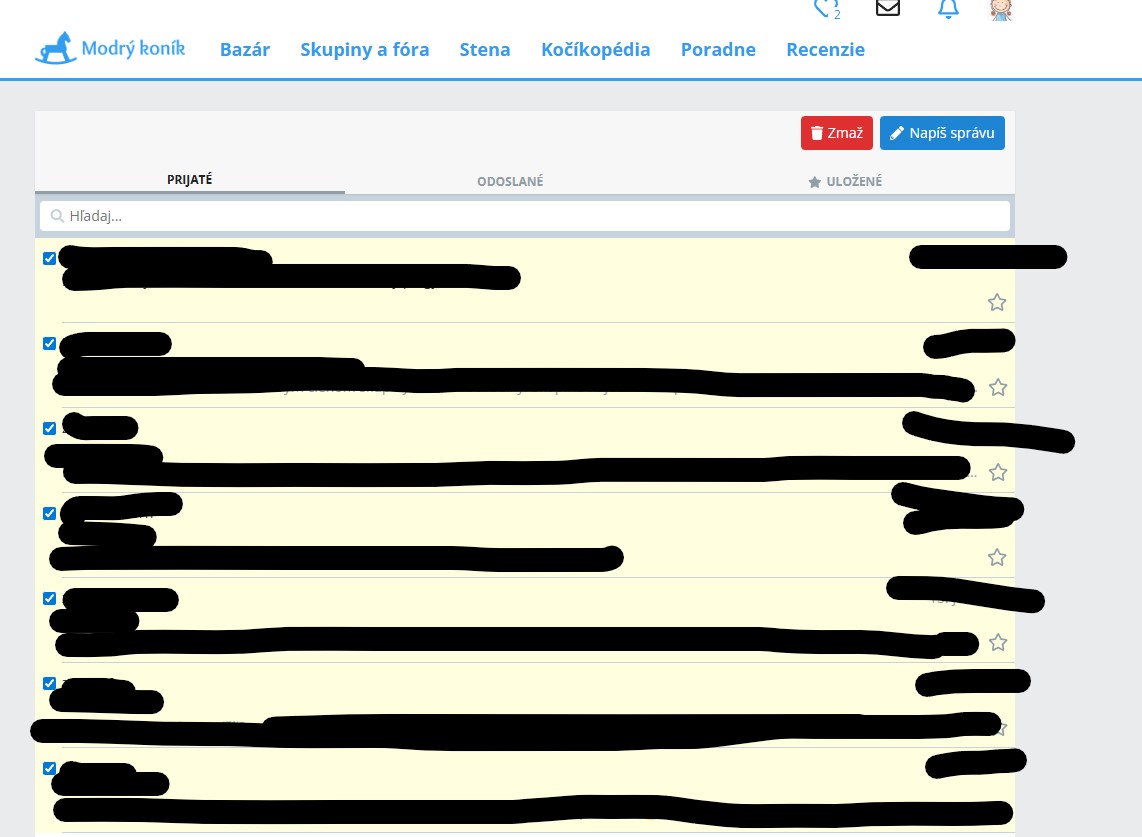
Task: Click the Napíš správu button
Action: [942, 133]
